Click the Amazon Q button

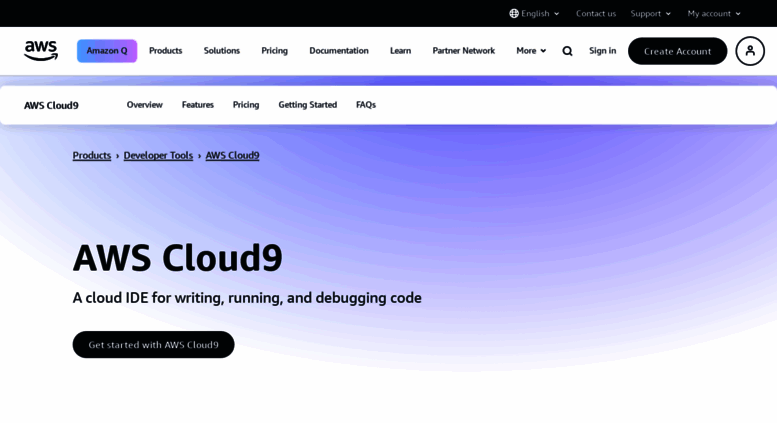click(107, 51)
